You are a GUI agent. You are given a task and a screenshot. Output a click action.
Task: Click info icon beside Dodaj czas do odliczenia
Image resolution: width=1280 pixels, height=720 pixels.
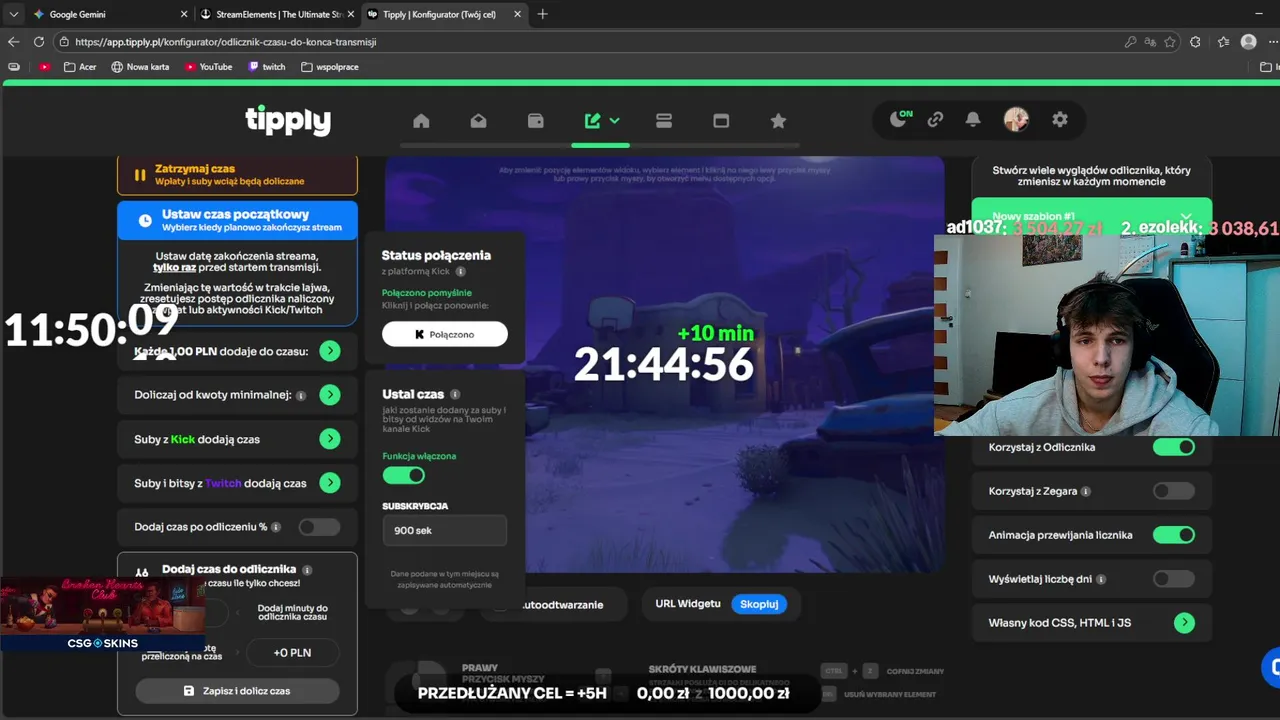(x=307, y=569)
